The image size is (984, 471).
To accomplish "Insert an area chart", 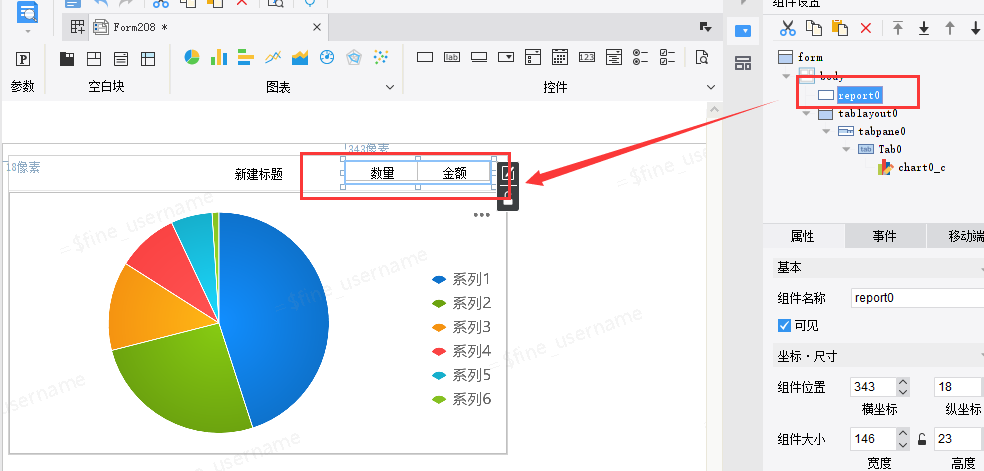I will [x=300, y=57].
